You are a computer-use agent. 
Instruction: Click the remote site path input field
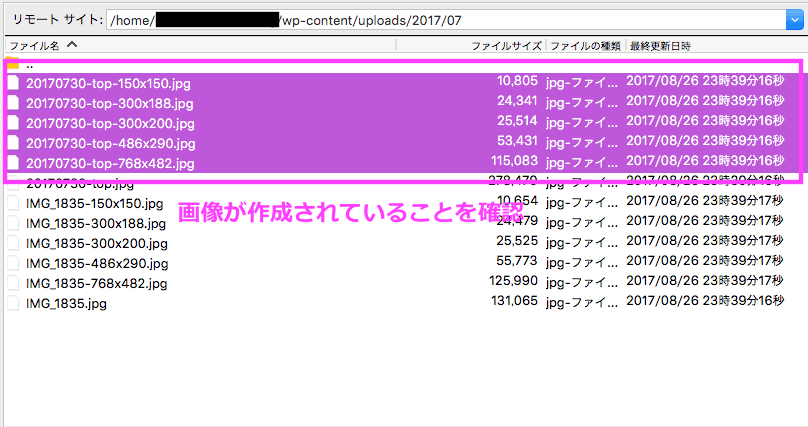click(x=446, y=20)
